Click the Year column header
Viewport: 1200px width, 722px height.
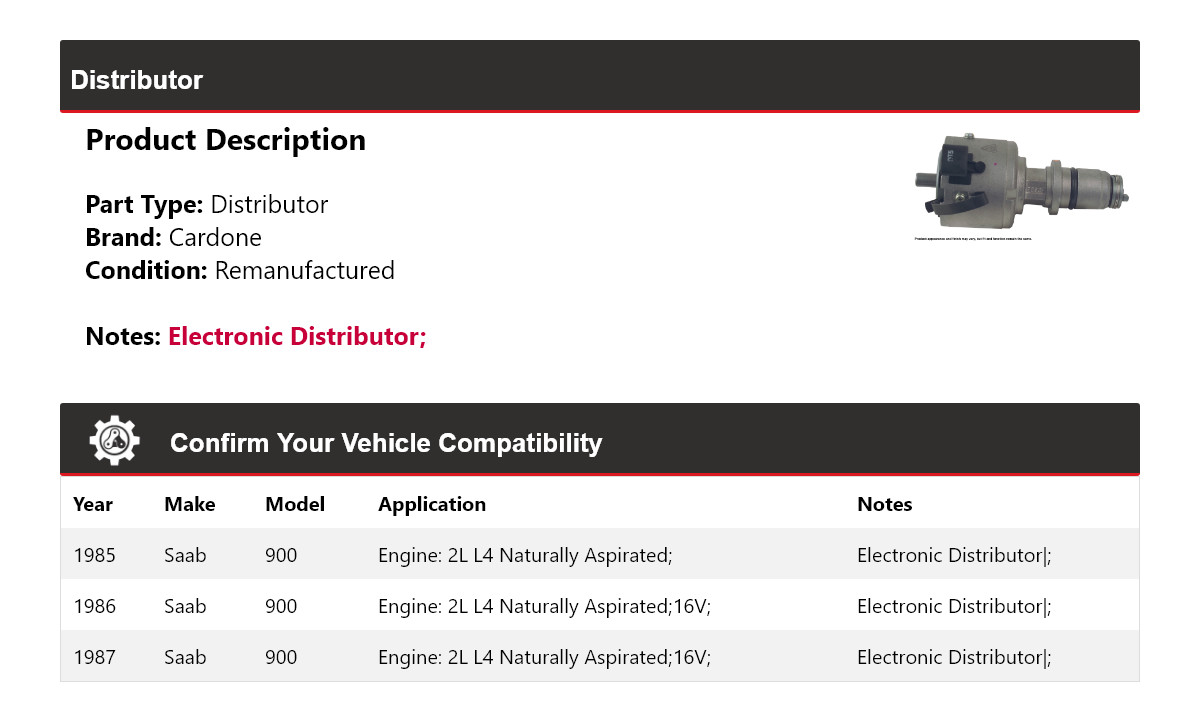[93, 504]
